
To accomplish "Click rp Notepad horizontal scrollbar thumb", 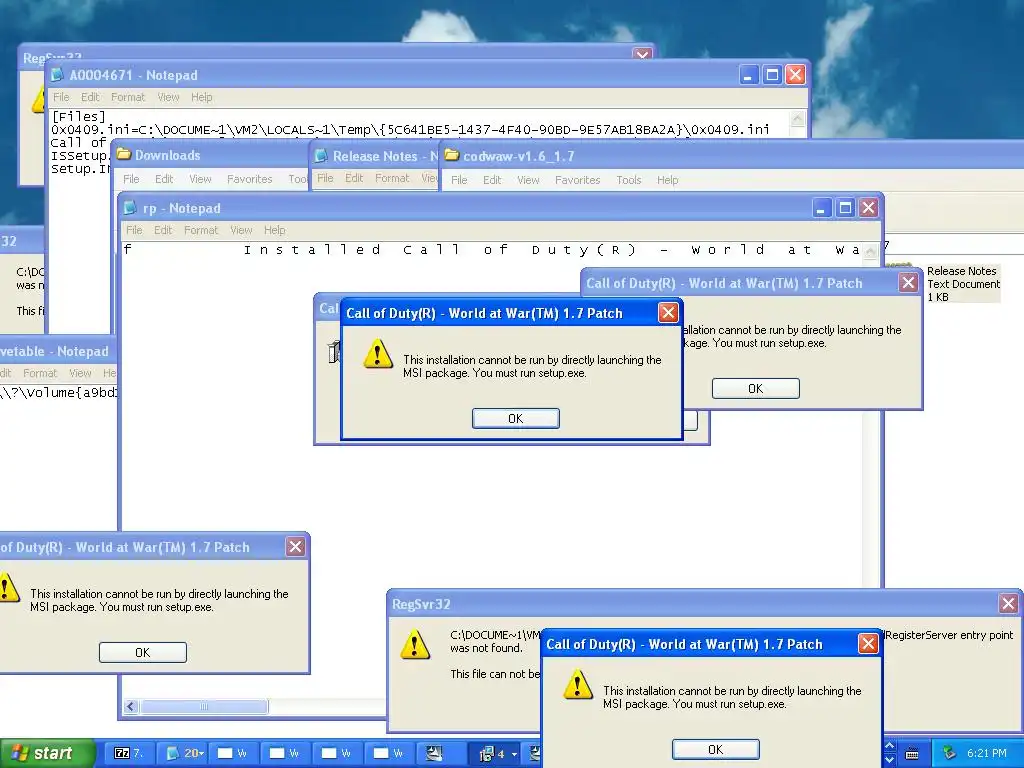I will pyautogui.click(x=204, y=707).
